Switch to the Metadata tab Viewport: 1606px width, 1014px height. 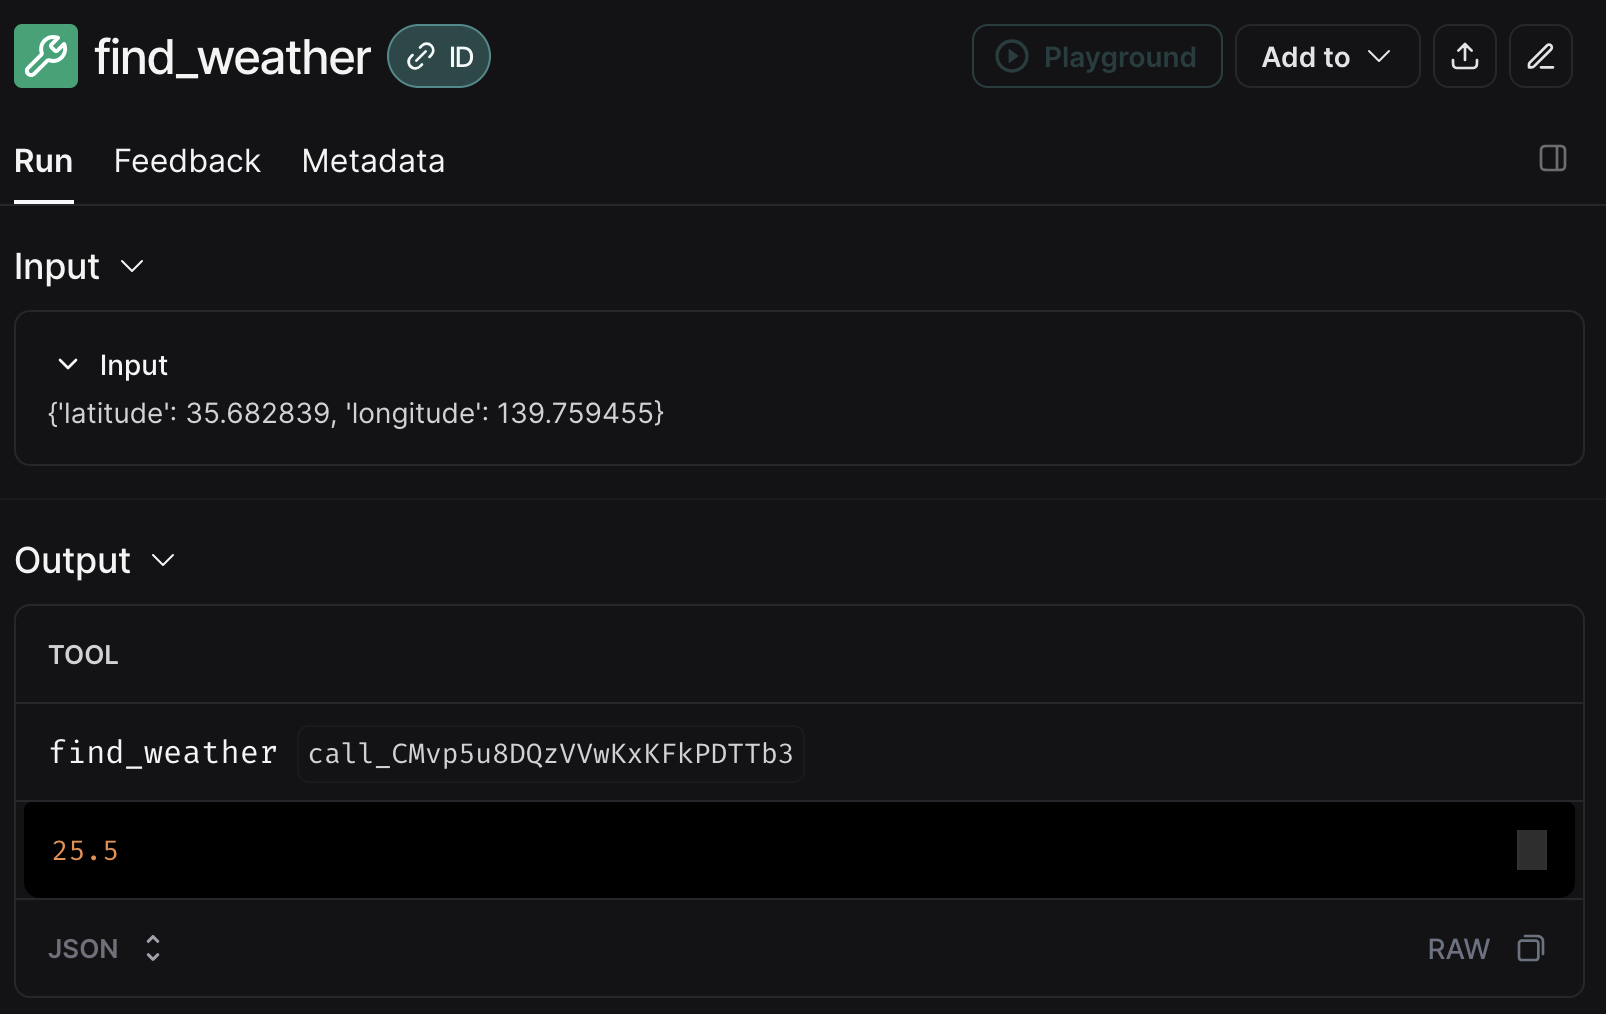click(x=373, y=161)
